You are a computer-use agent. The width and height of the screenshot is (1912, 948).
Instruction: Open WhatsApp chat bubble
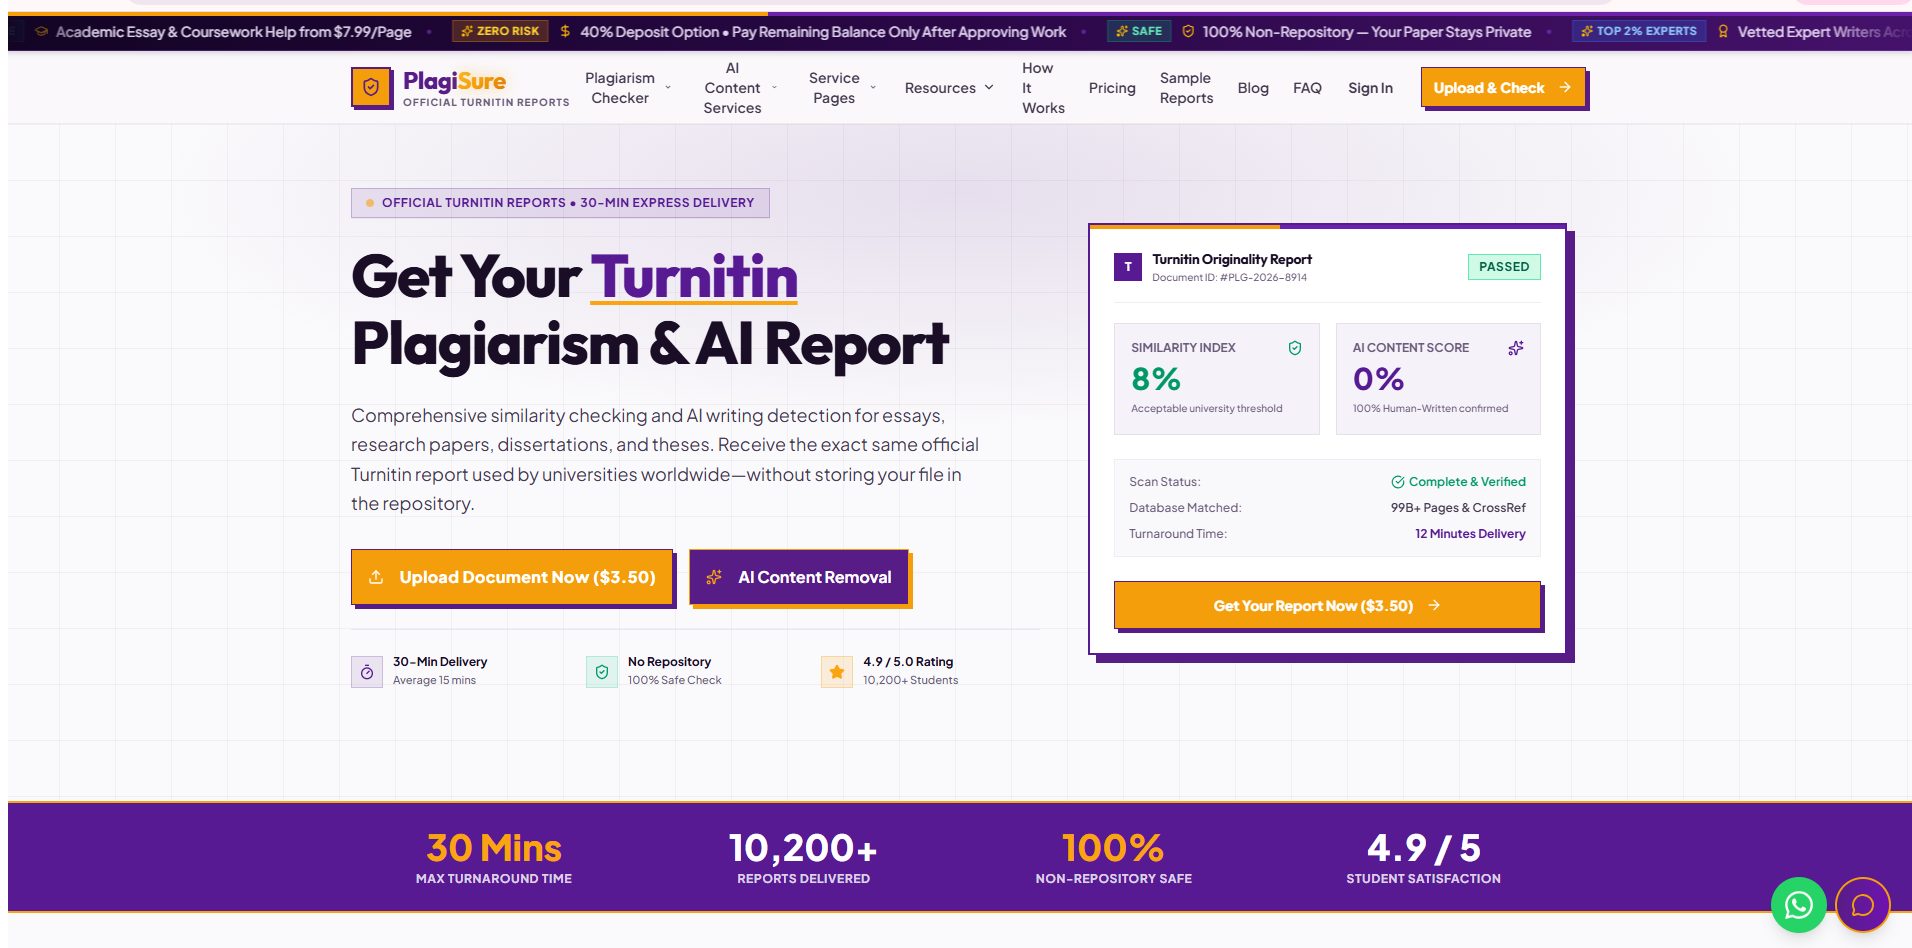1798,905
